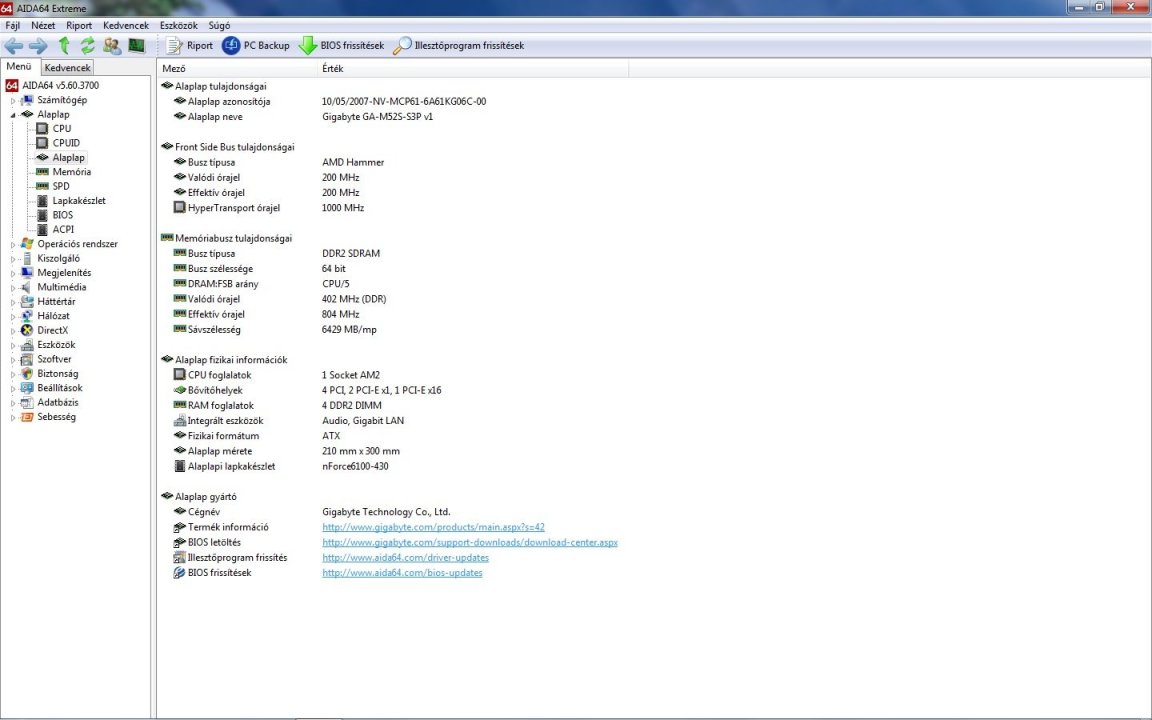The height and width of the screenshot is (720, 1152).
Task: Open Illesztőprogram frissítések toolbar button
Action: click(x=458, y=46)
